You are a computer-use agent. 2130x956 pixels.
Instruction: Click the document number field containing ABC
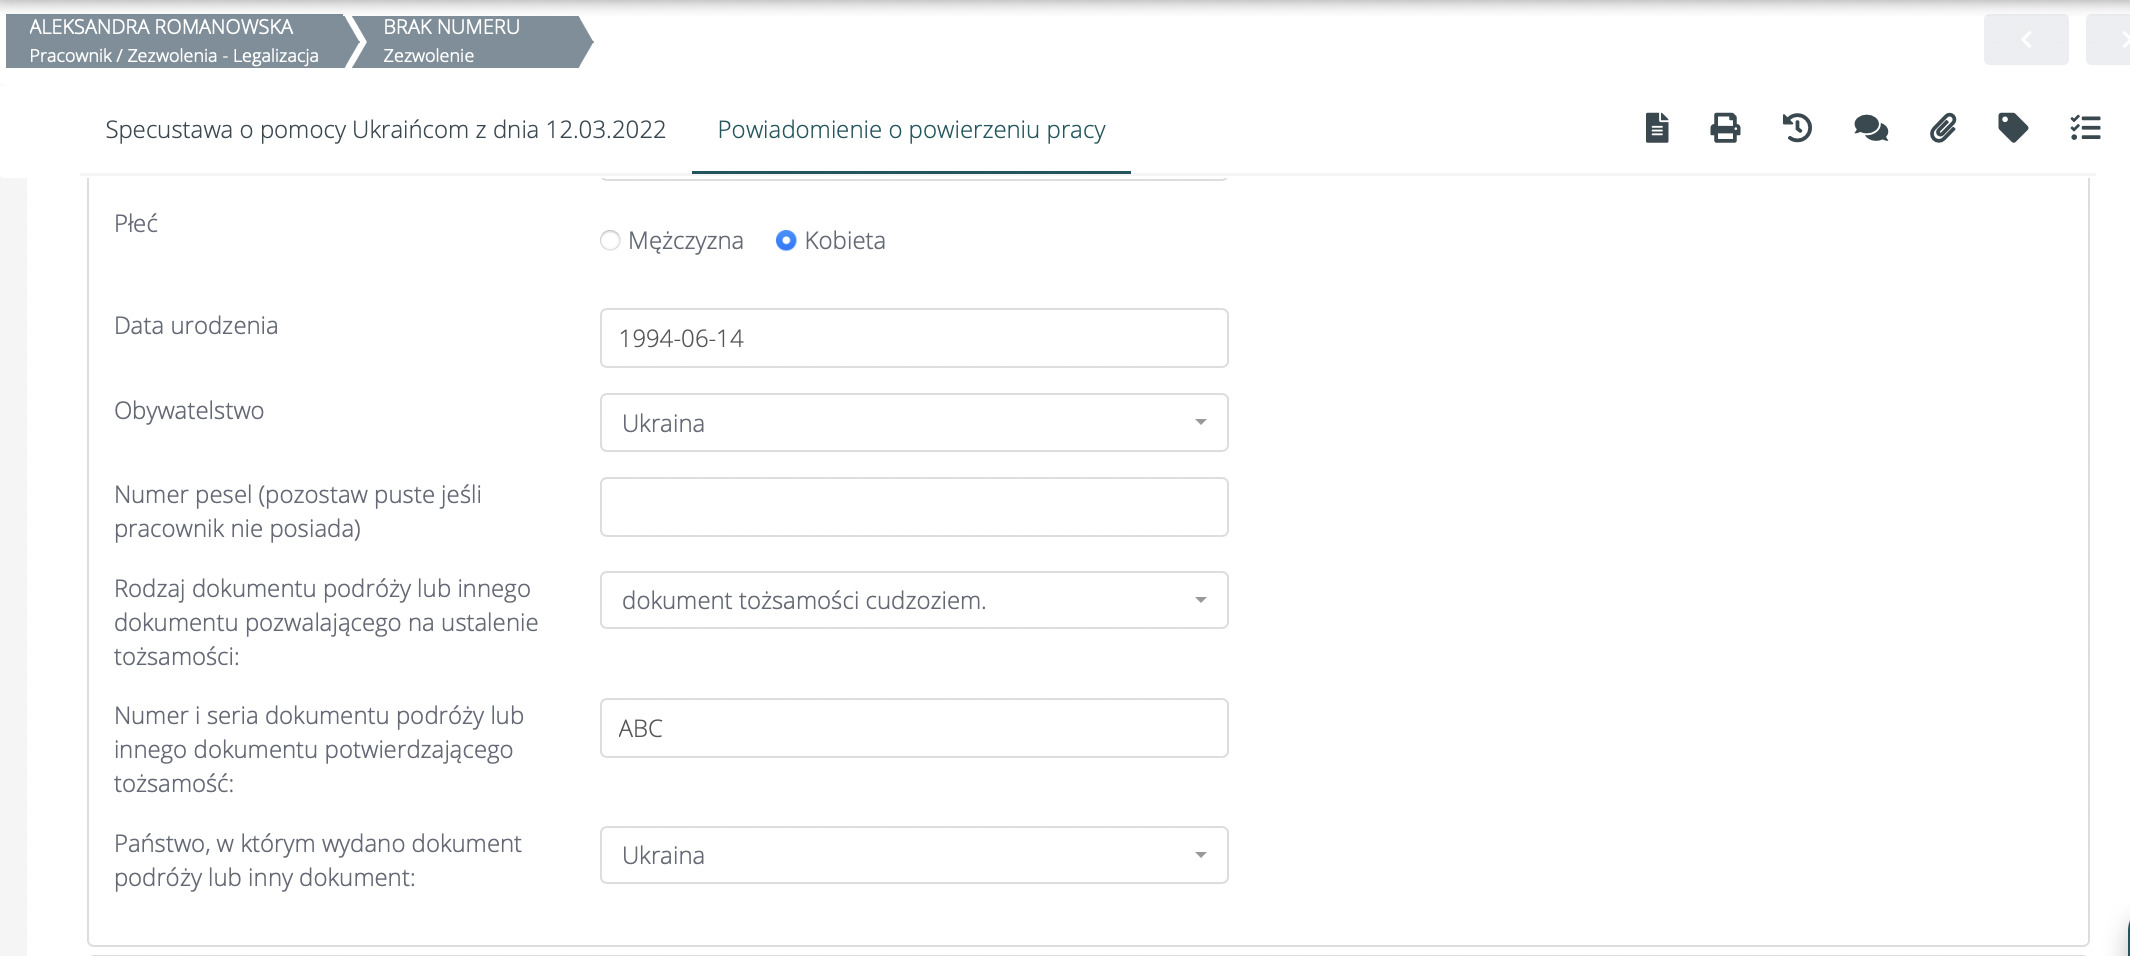click(913, 728)
